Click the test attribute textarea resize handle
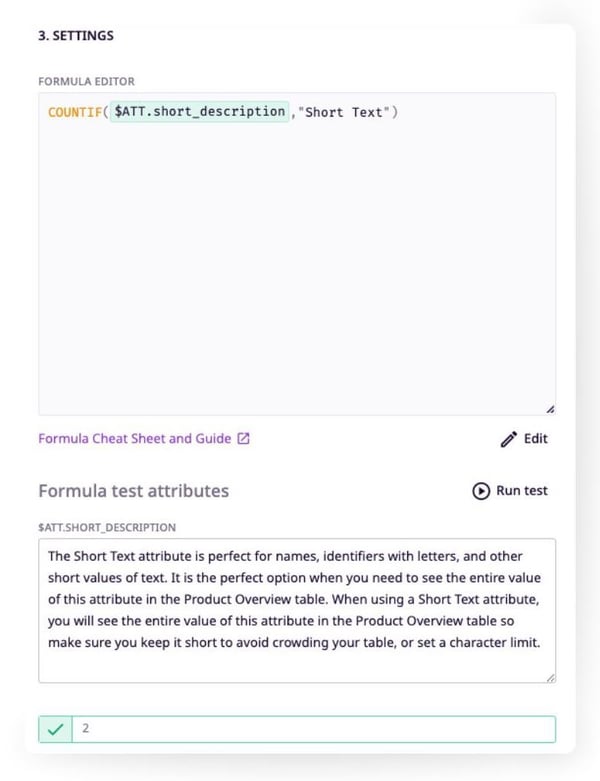The image size is (600, 781). 550,677
